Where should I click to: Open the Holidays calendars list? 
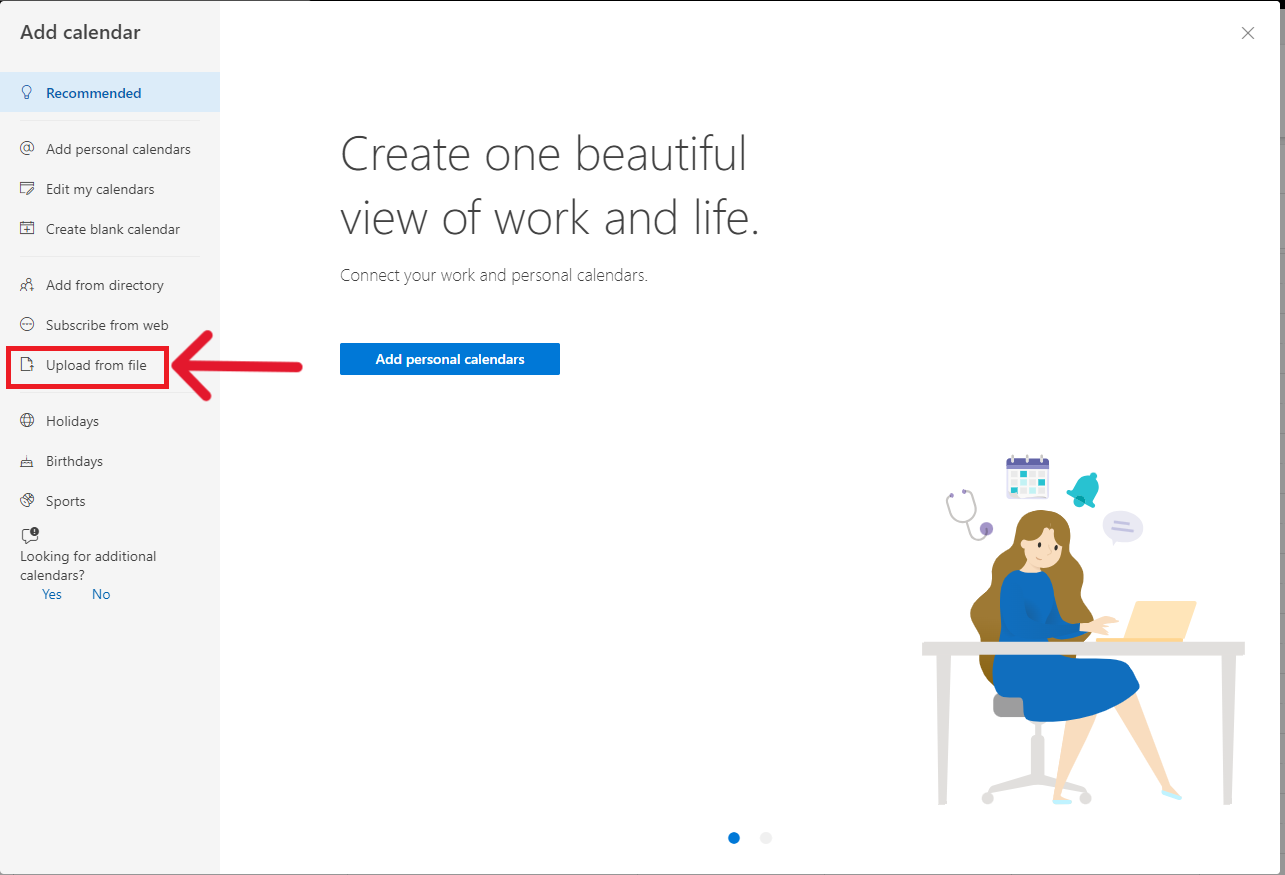(110, 421)
